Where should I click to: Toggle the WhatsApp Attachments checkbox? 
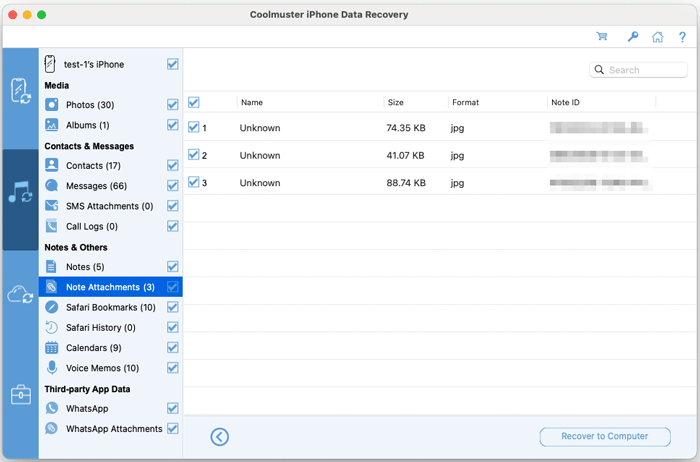tap(173, 429)
